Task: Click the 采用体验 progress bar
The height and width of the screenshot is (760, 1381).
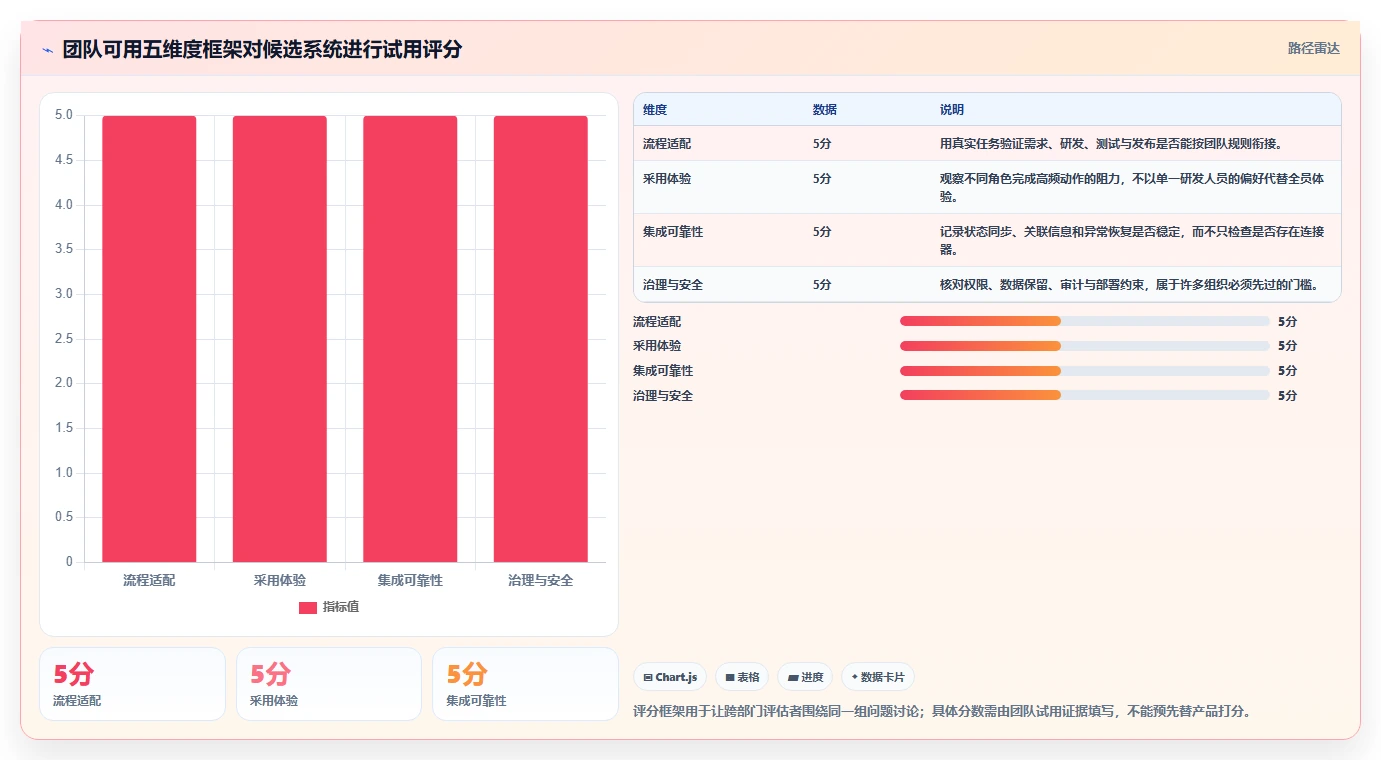Action: click(1085, 346)
